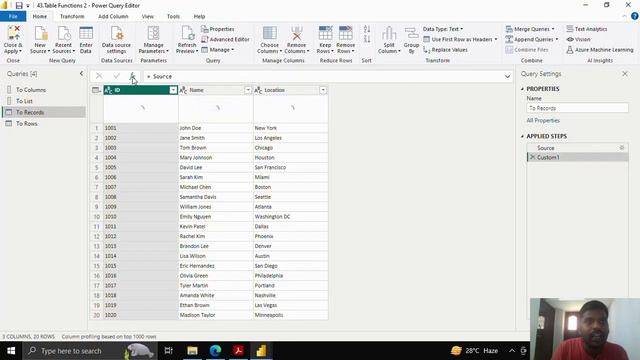The width and height of the screenshot is (640, 360).
Task: Switch to the Add Column tab
Action: tap(113, 16)
